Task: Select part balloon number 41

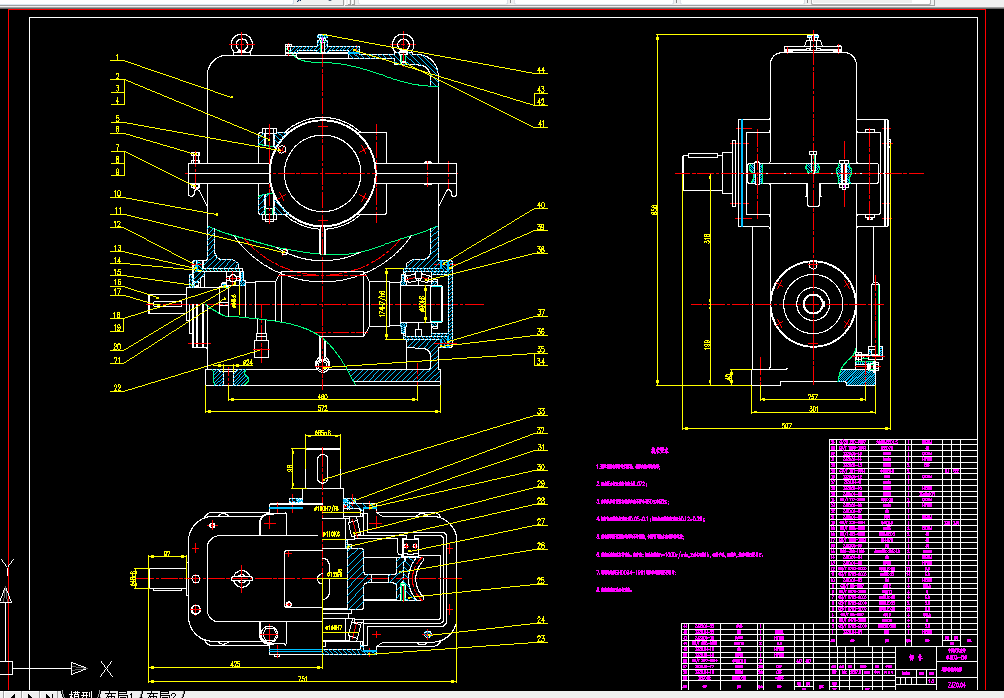Action: click(x=541, y=124)
